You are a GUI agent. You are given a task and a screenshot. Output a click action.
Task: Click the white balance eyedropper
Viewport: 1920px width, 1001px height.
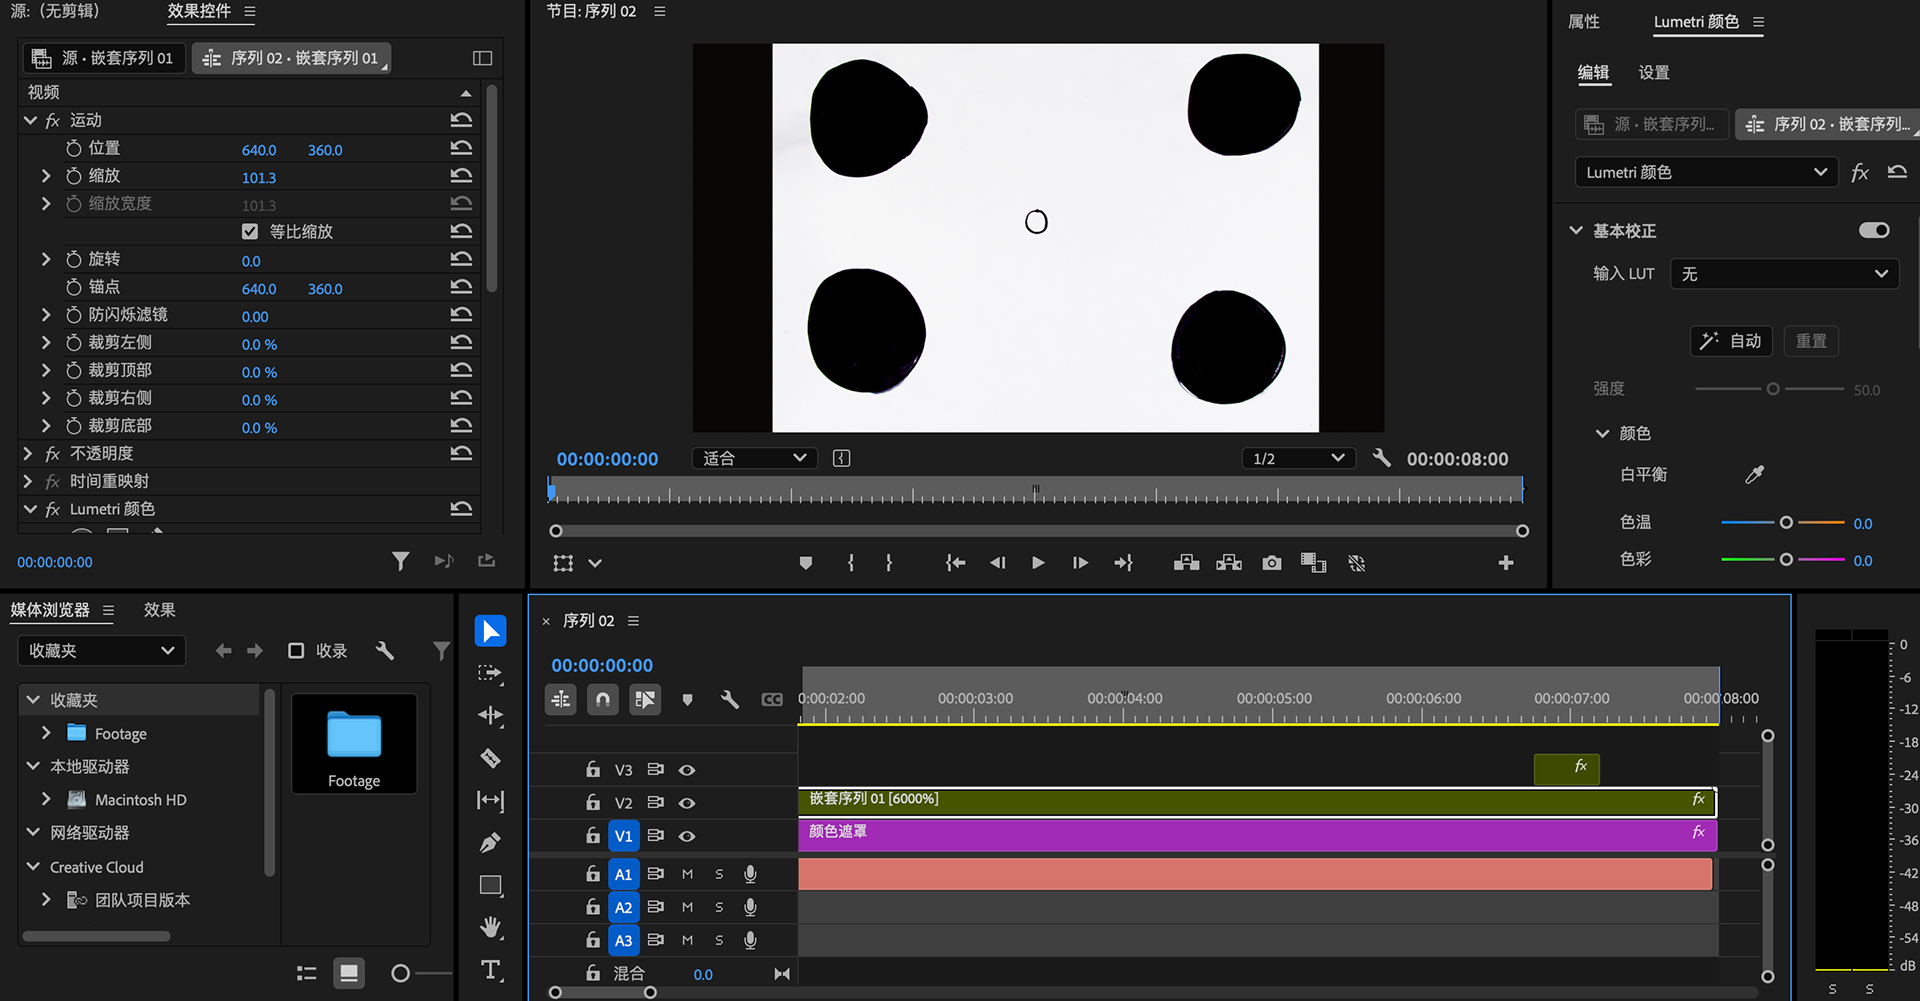click(x=1754, y=475)
